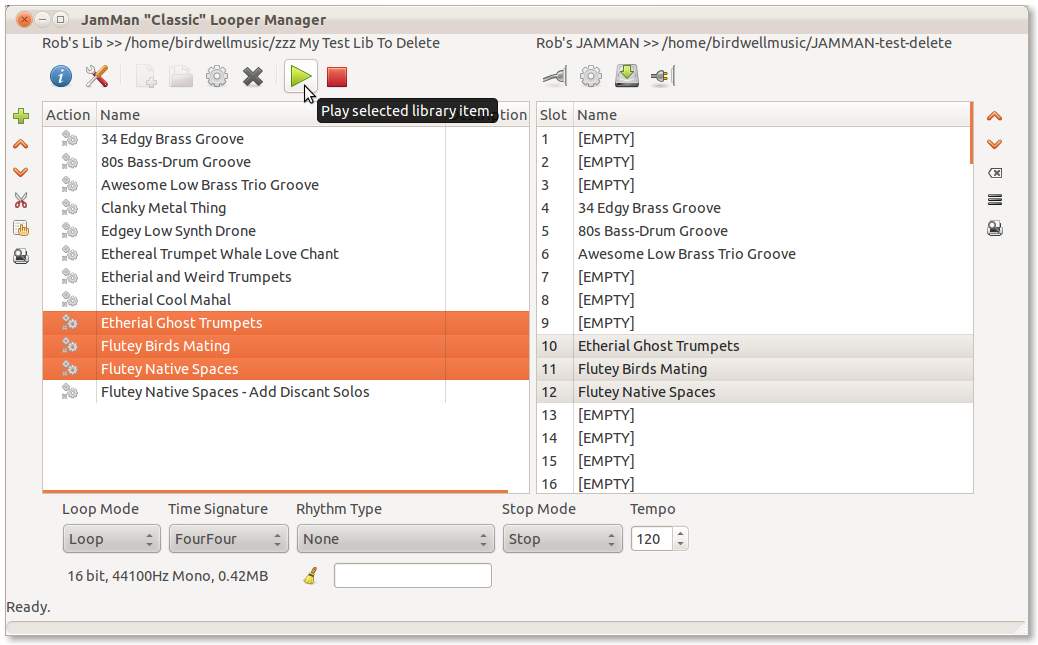1038x645 pixels.
Task: Open the Stop Mode dropdown
Action: (x=562, y=539)
